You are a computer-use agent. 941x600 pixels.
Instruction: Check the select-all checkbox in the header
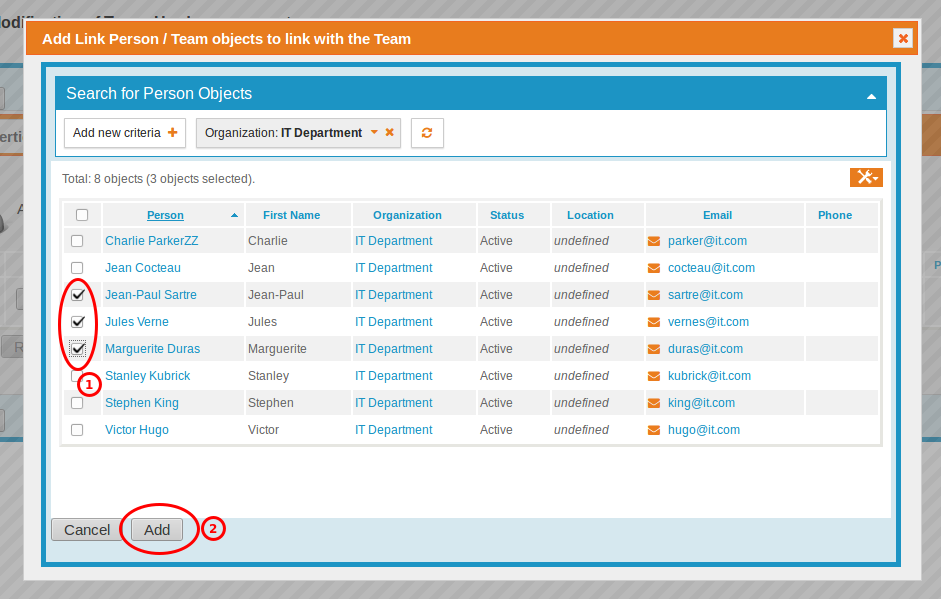tap(82, 214)
